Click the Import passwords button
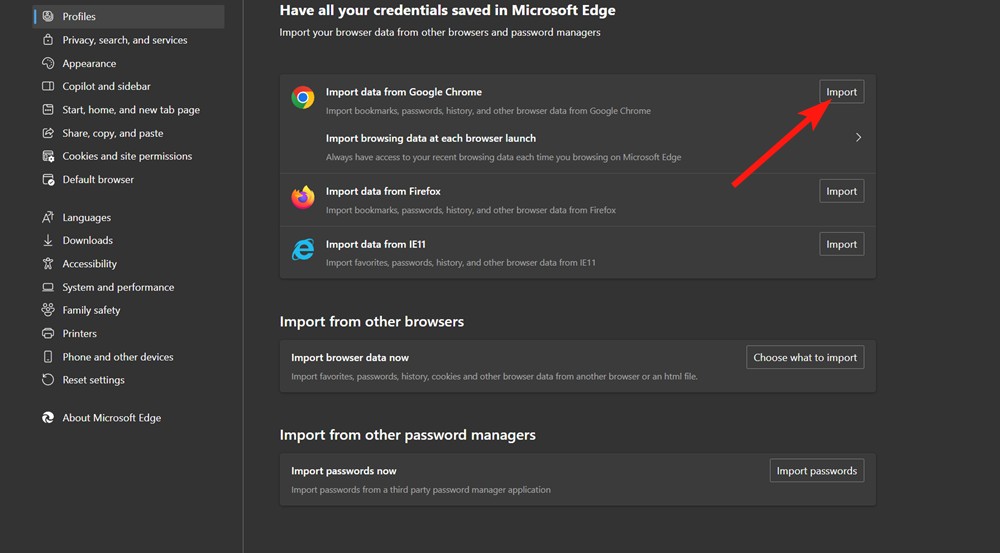This screenshot has height=553, width=1000. tap(816, 471)
